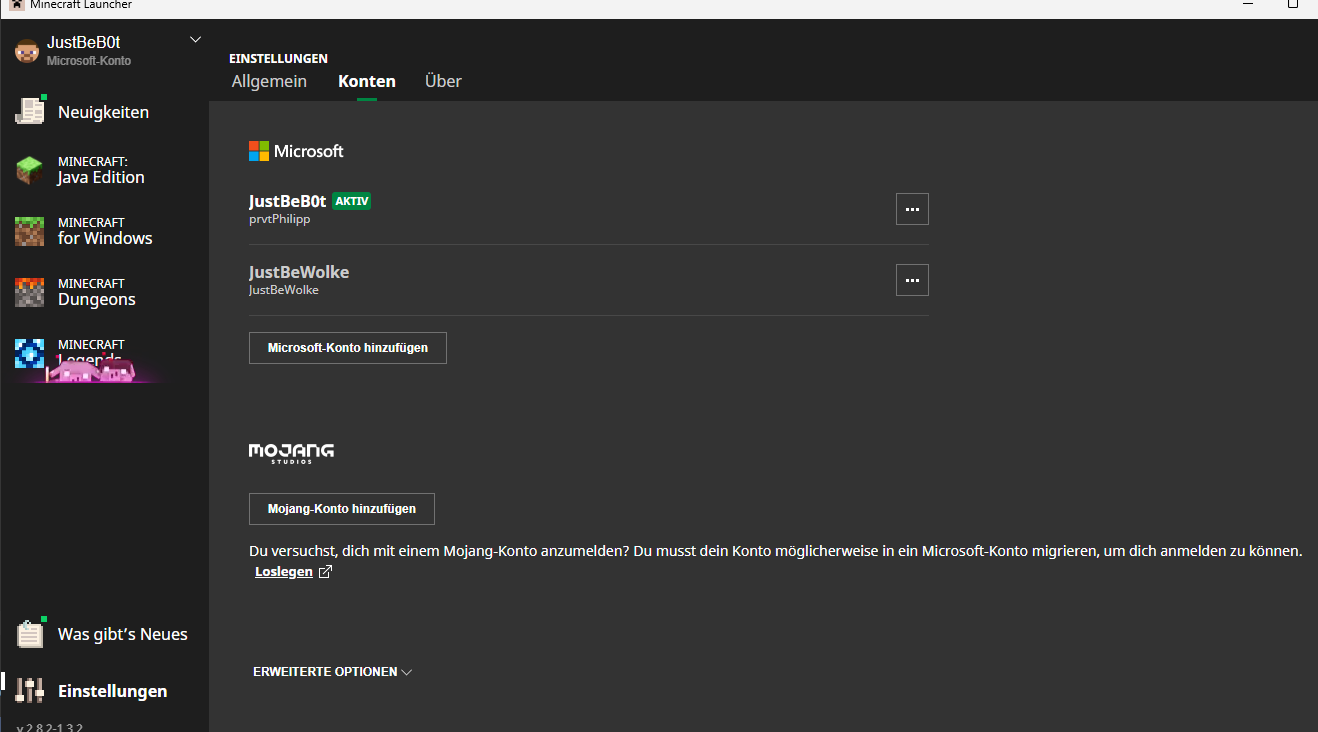
Task: Click the external link icon beside Loslegen
Action: [x=324, y=572]
